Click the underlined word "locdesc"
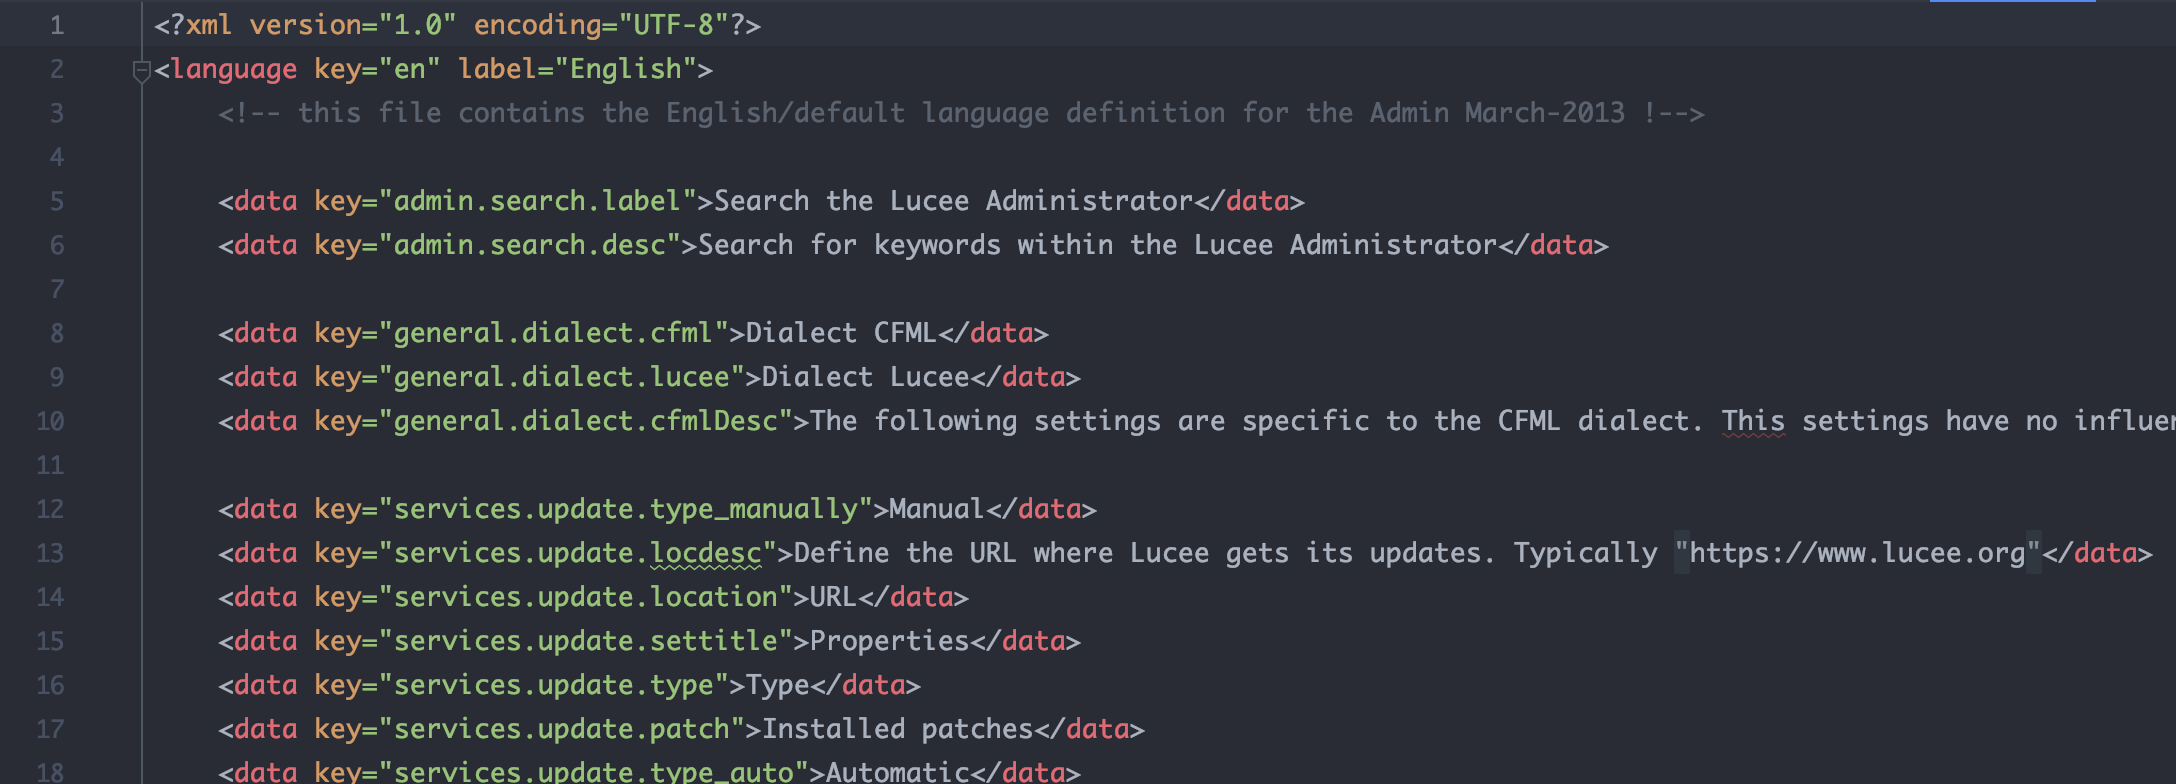The width and height of the screenshot is (2176, 784). (705, 553)
